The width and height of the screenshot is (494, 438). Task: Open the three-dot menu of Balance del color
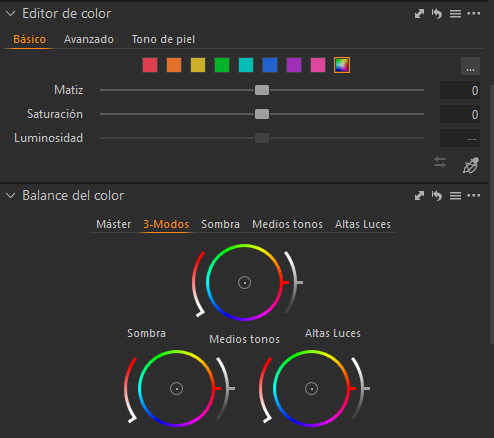(x=474, y=195)
